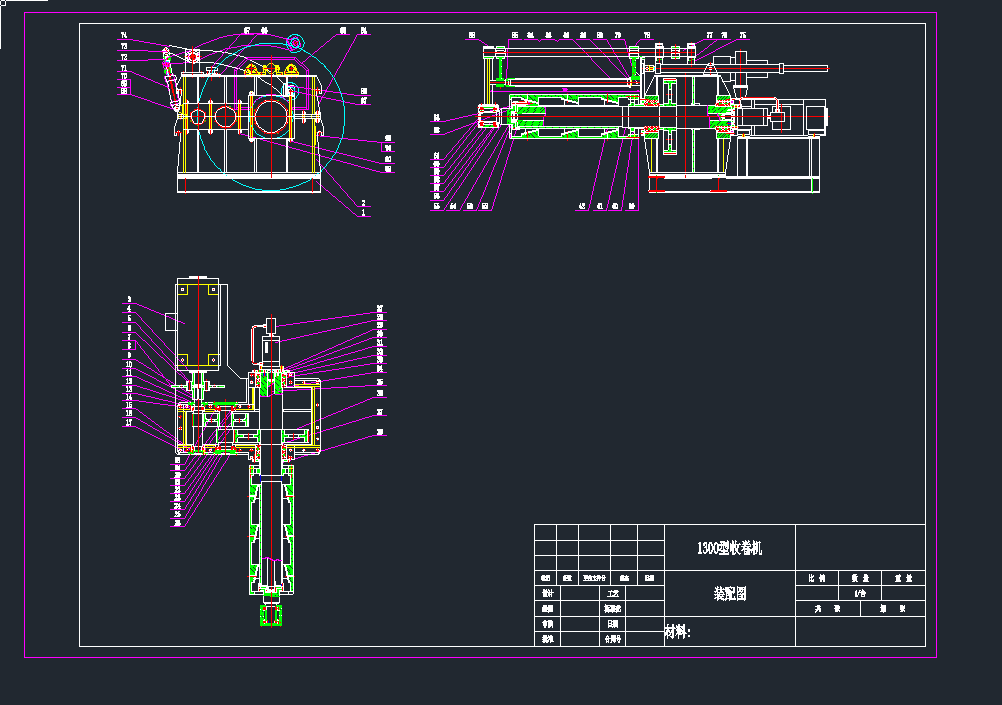The image size is (1002, 705).
Task: Click the 1300型收卷机 title text
Action: 729,548
